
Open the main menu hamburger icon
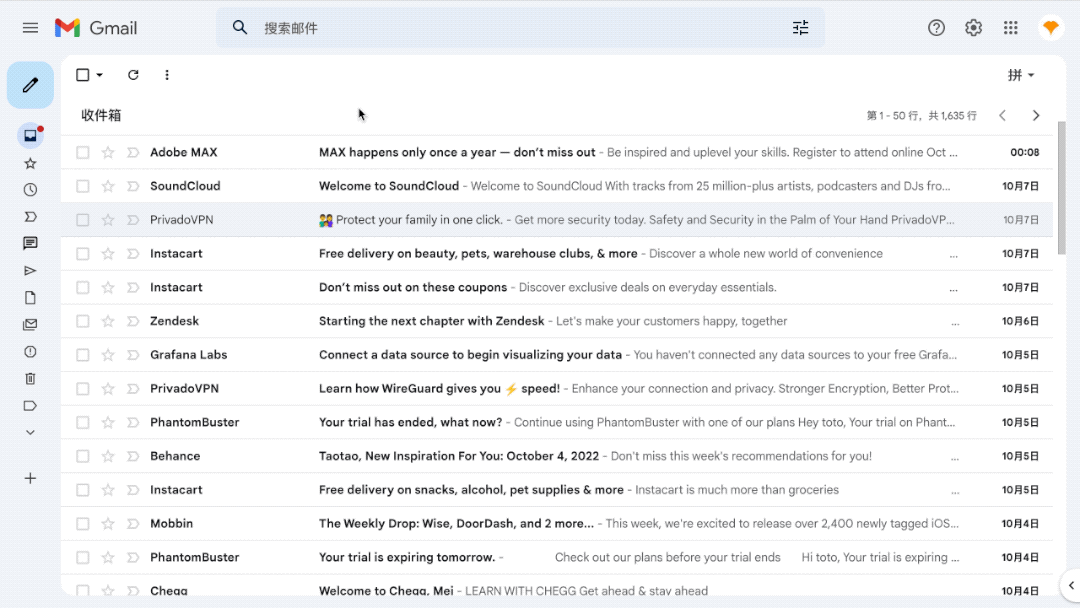[x=30, y=28]
